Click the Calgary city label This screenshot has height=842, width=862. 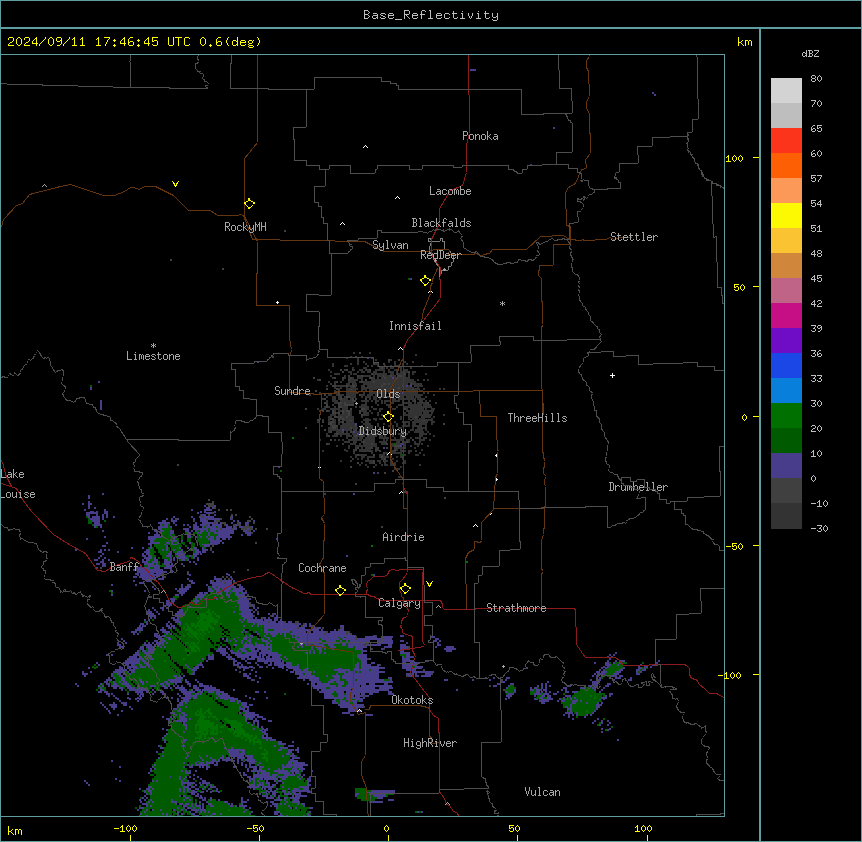(399, 603)
